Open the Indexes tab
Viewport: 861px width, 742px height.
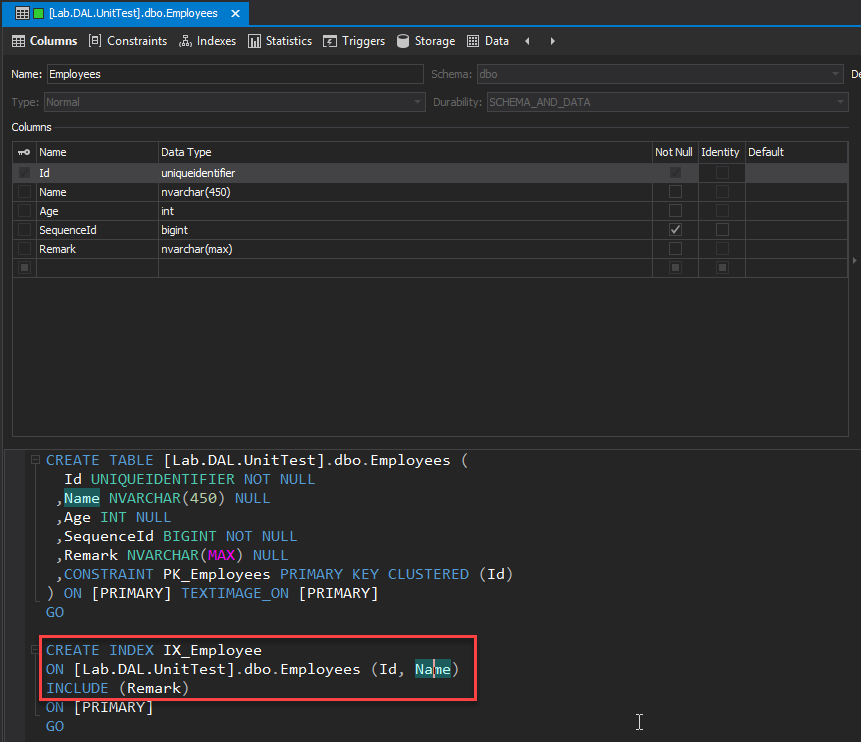207,41
